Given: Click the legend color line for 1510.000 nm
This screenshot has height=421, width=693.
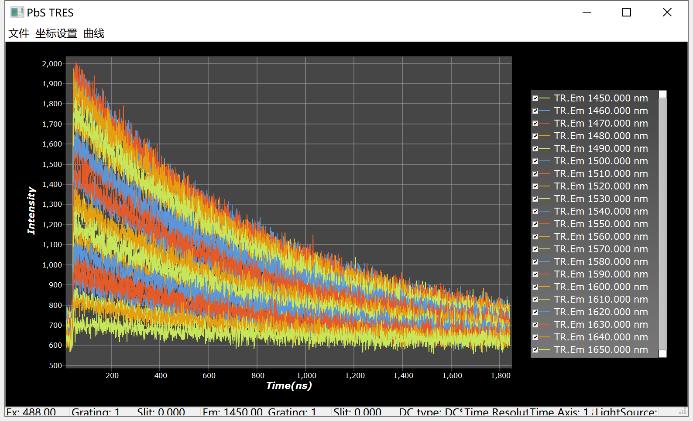Looking at the screenshot, I should click(546, 173).
